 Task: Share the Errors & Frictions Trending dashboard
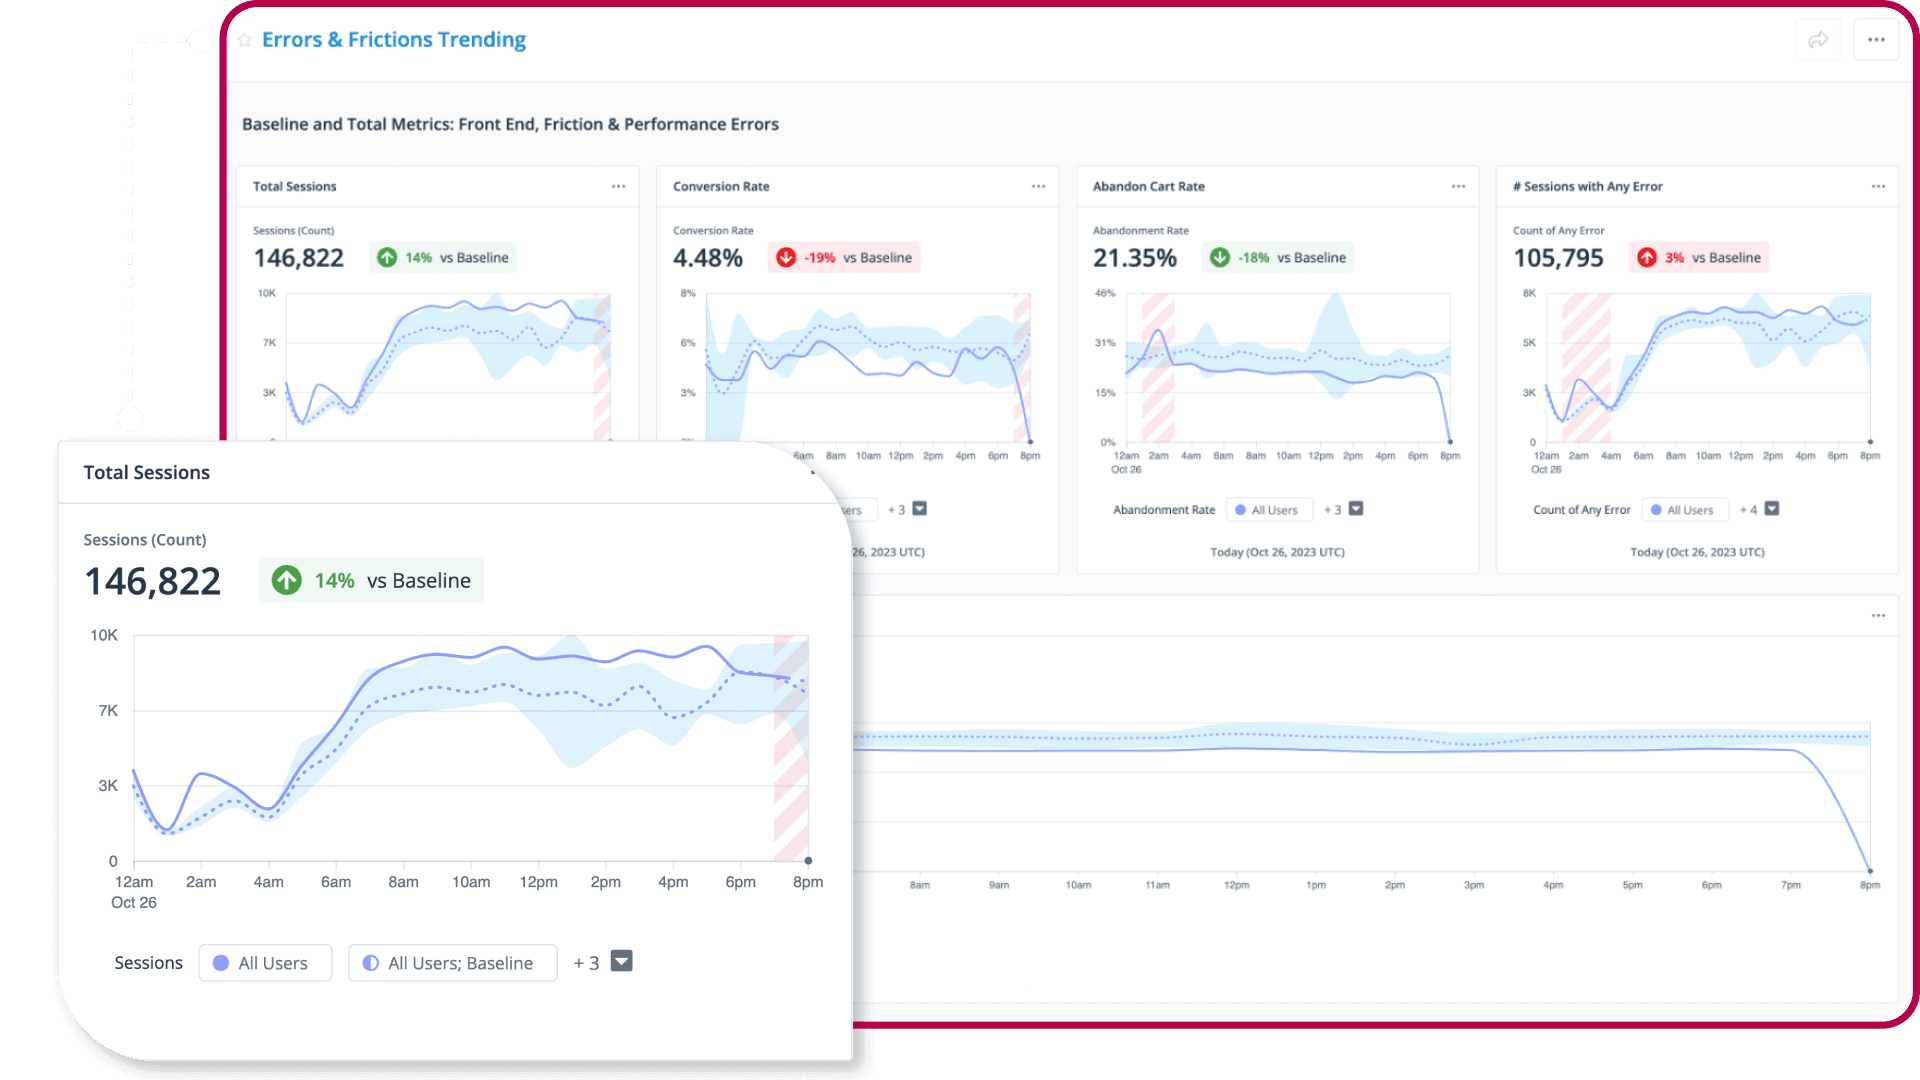[1818, 39]
